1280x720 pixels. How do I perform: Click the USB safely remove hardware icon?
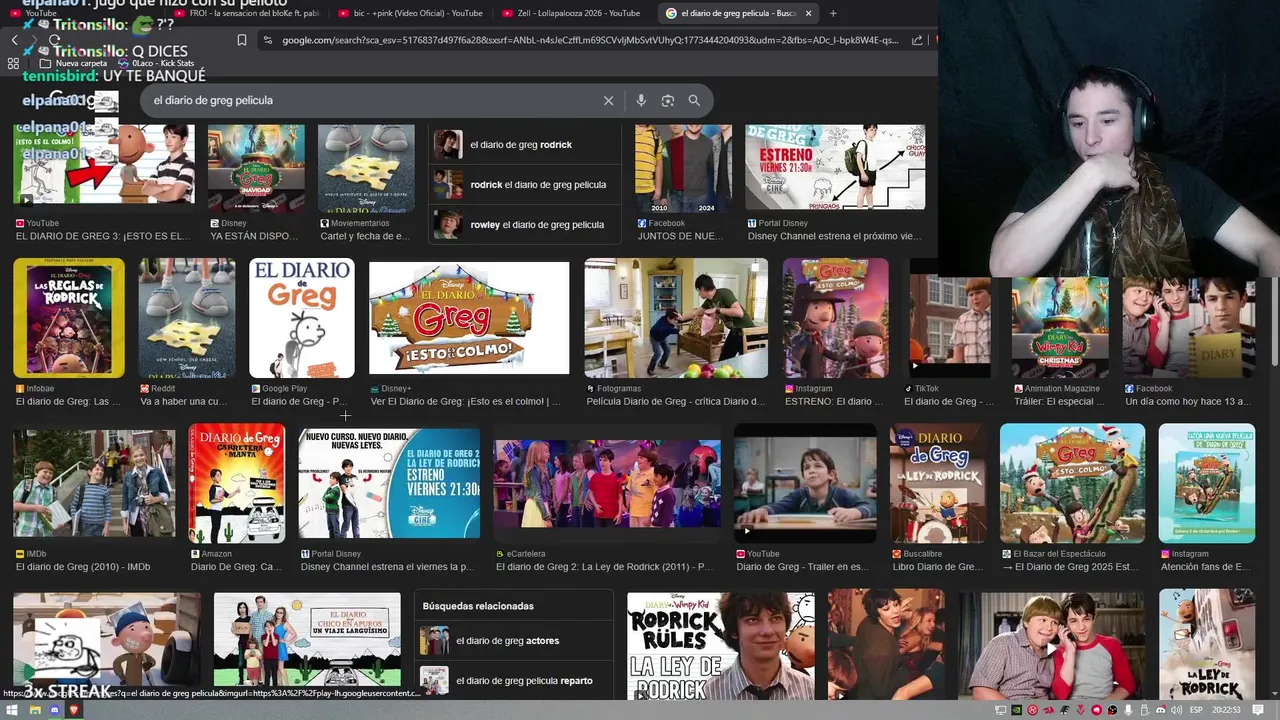1144,710
